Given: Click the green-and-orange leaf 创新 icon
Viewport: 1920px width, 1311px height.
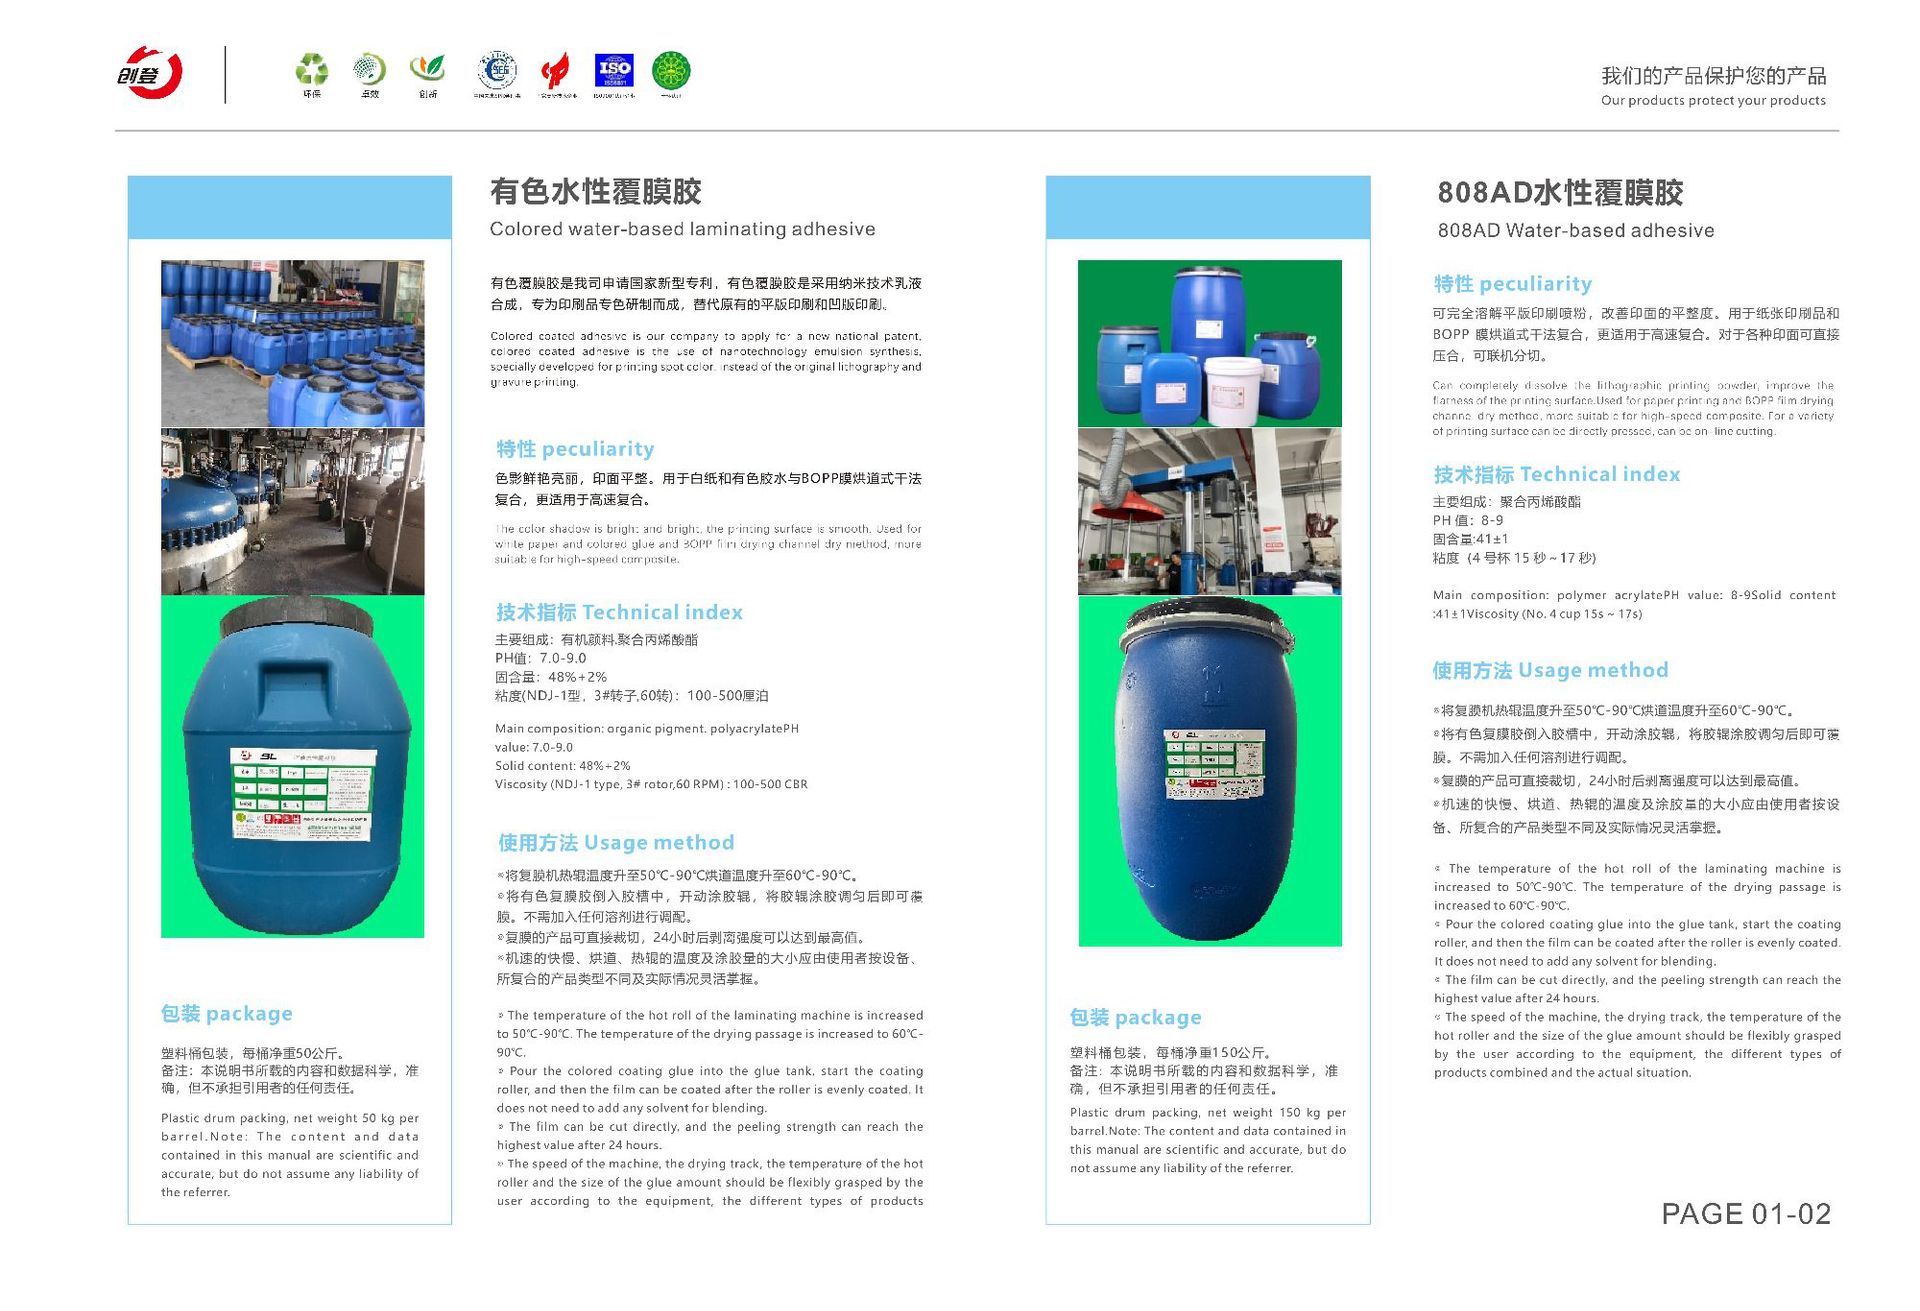Looking at the screenshot, I should (428, 68).
